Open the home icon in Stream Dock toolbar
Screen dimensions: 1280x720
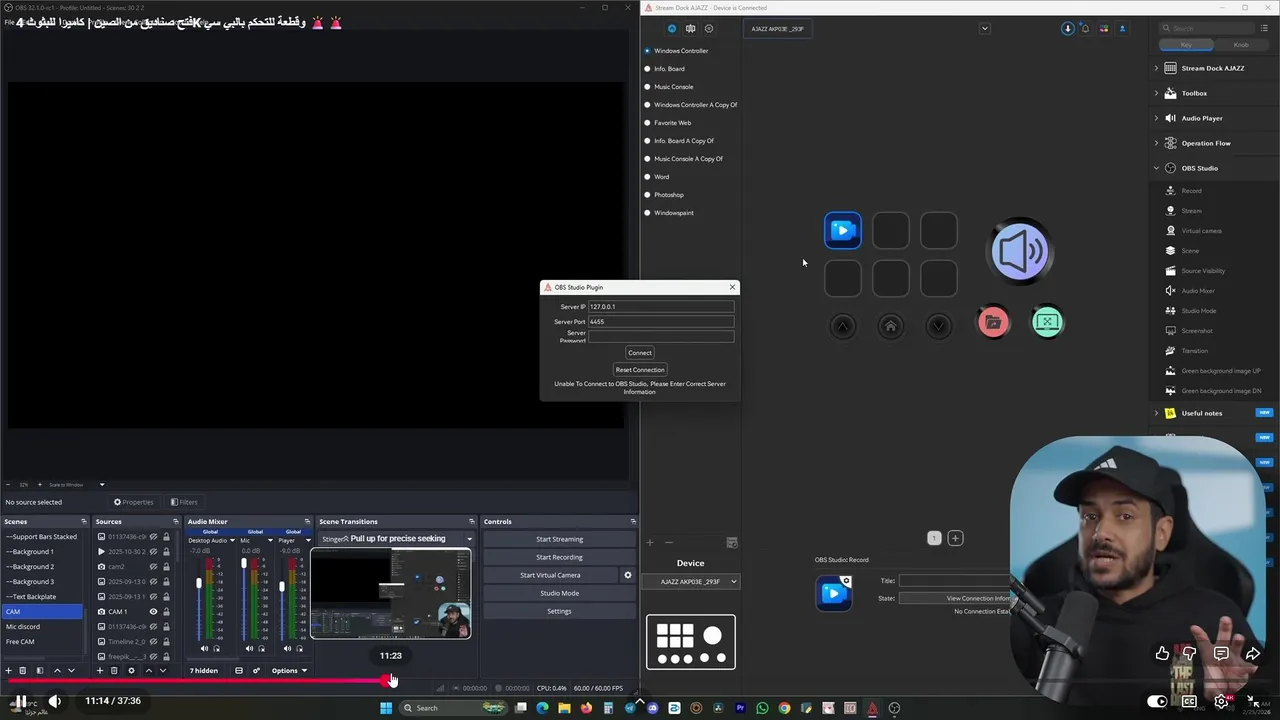pyautogui.click(x=671, y=29)
